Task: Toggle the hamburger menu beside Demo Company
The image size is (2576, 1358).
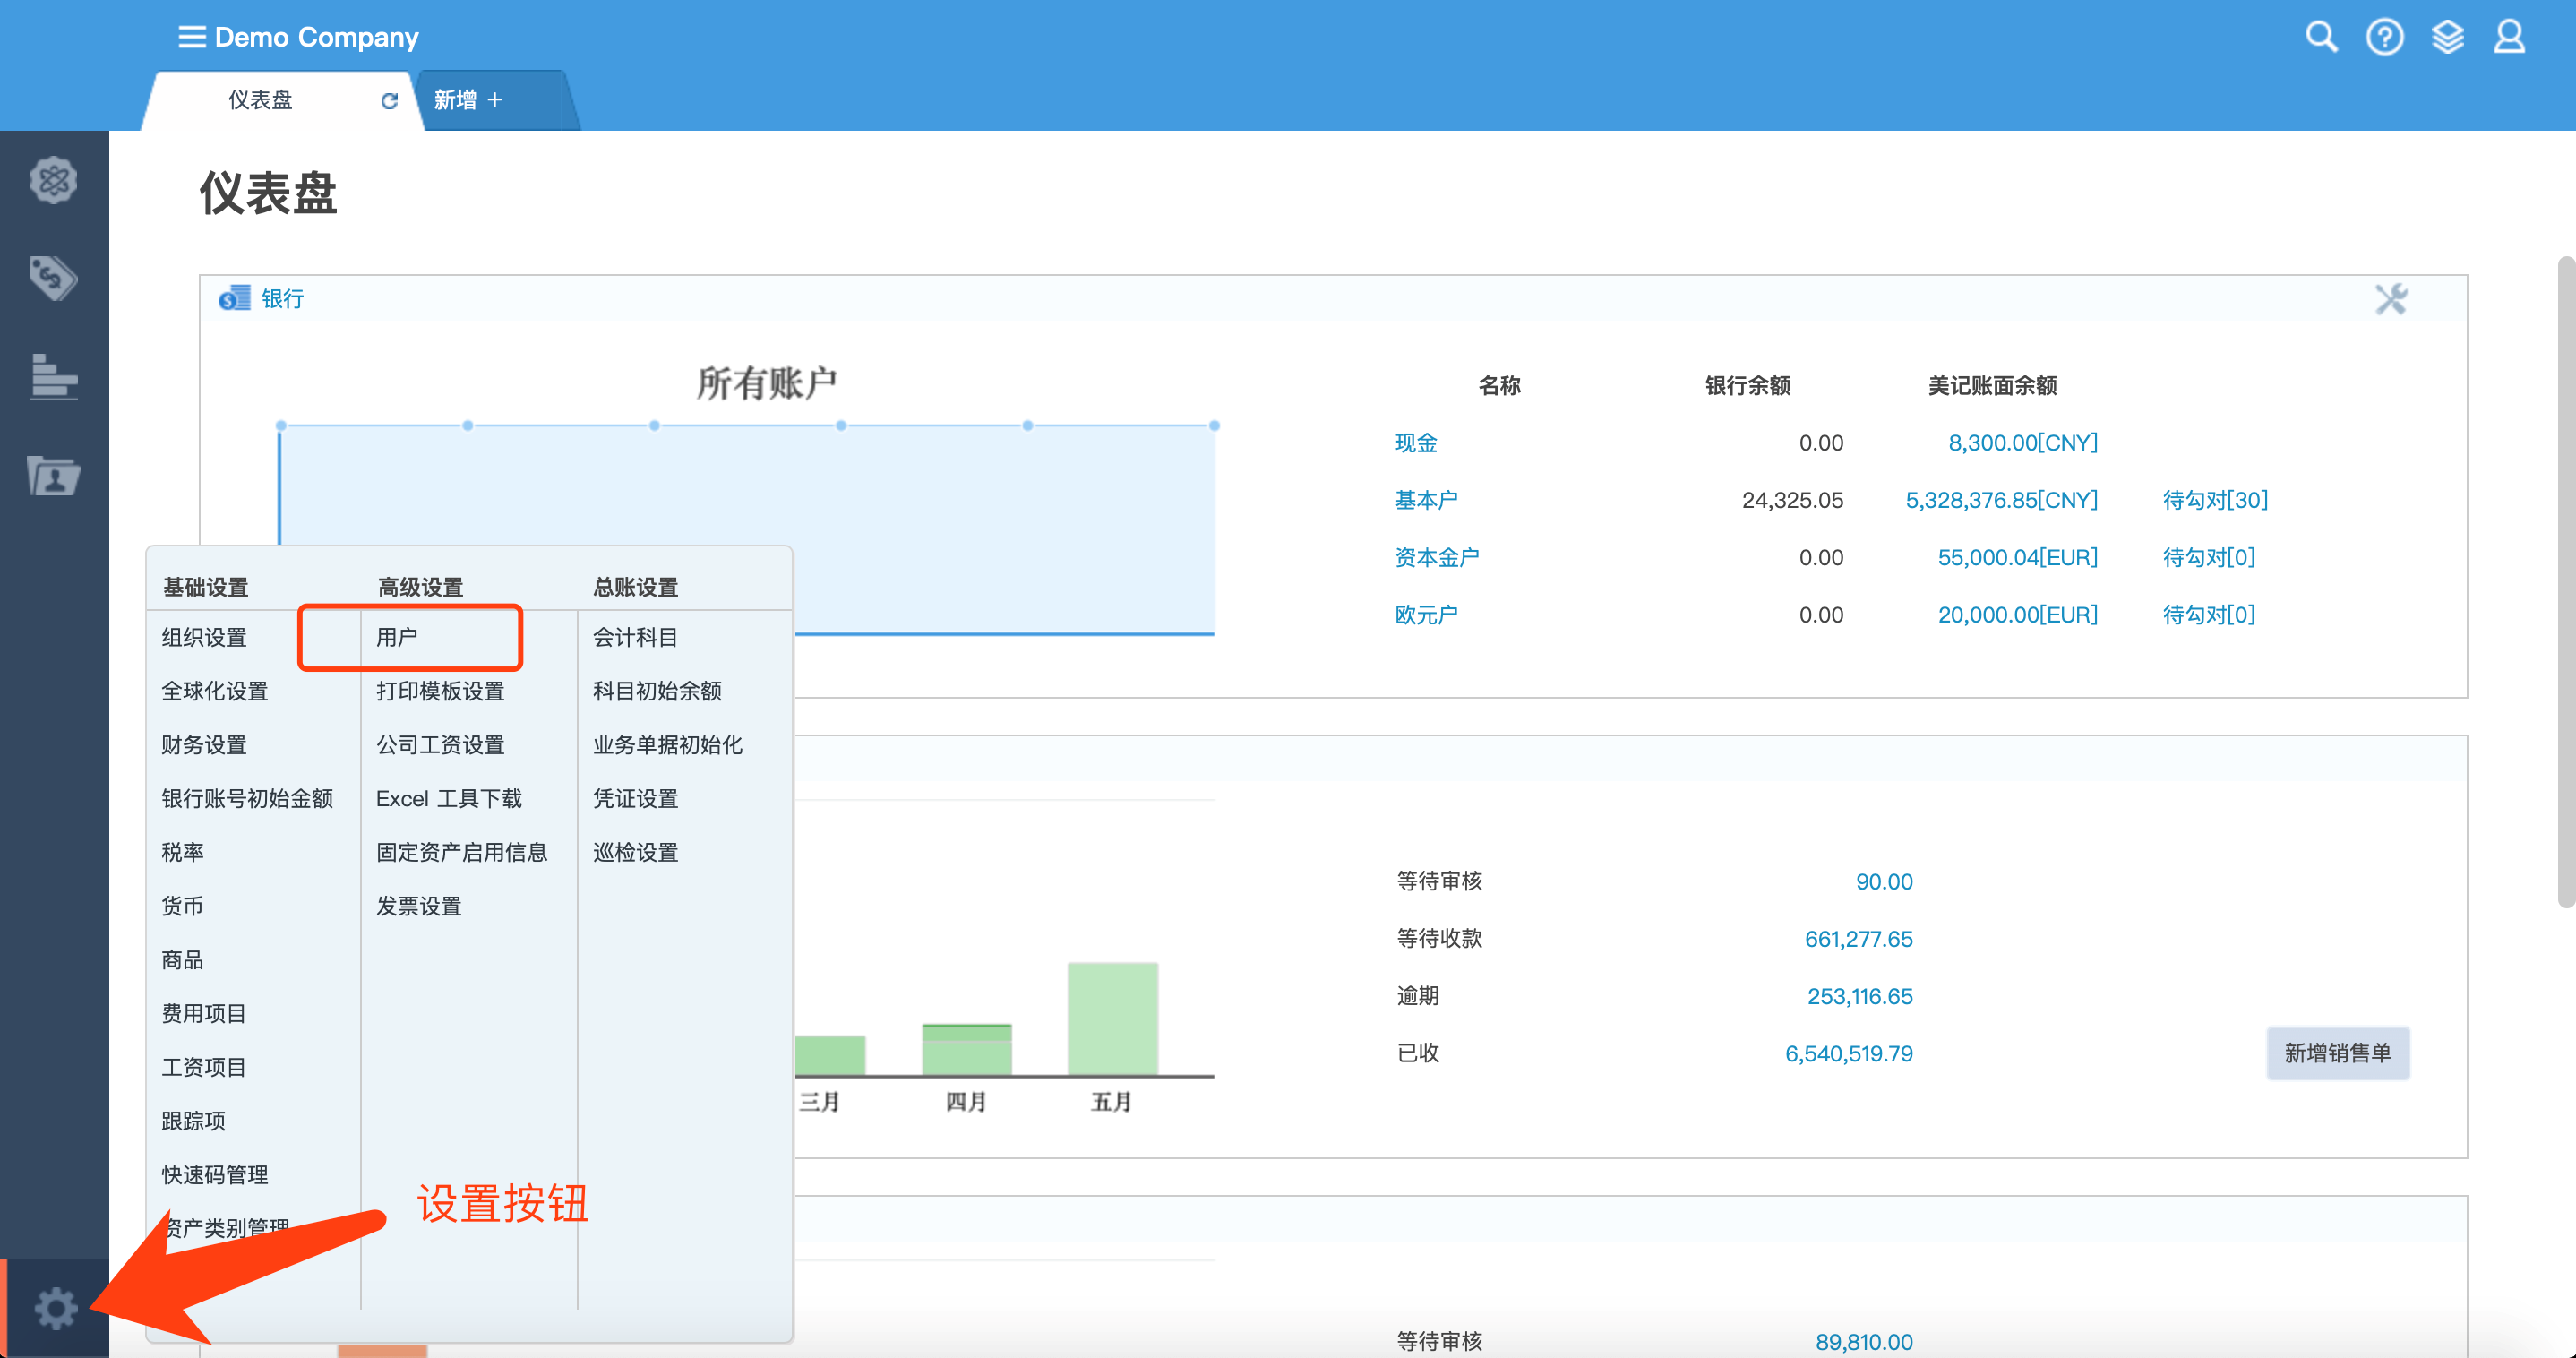Action: point(191,38)
